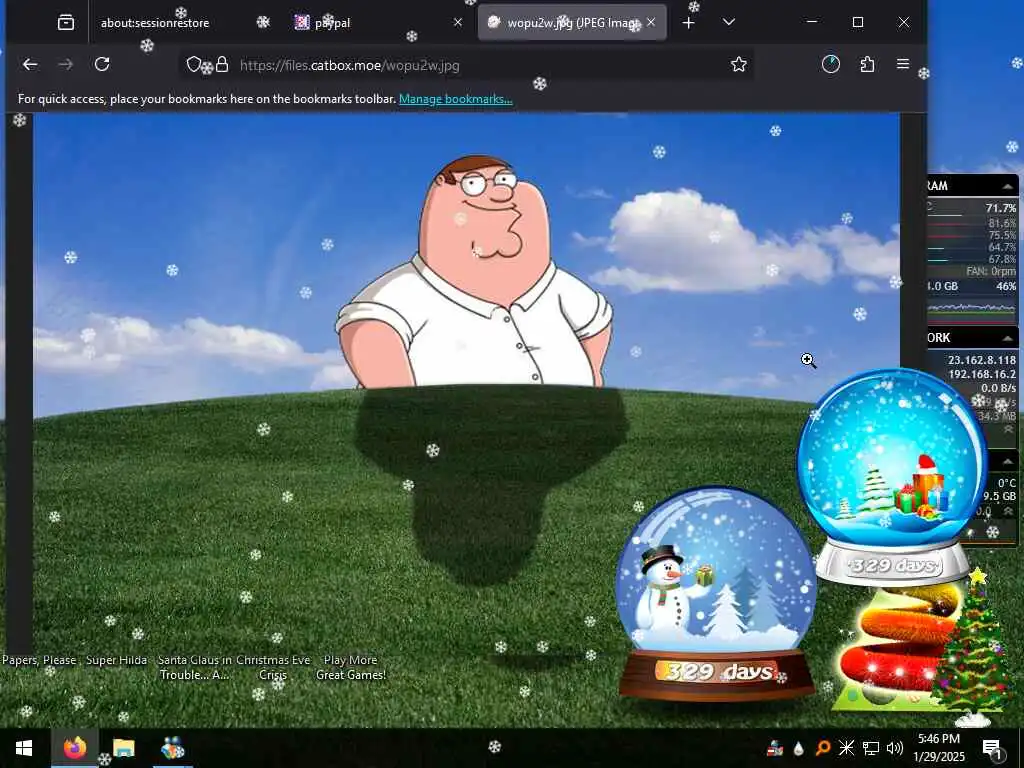The image size is (1024, 768).
Task: Click the site padlock security icon
Action: coord(222,65)
